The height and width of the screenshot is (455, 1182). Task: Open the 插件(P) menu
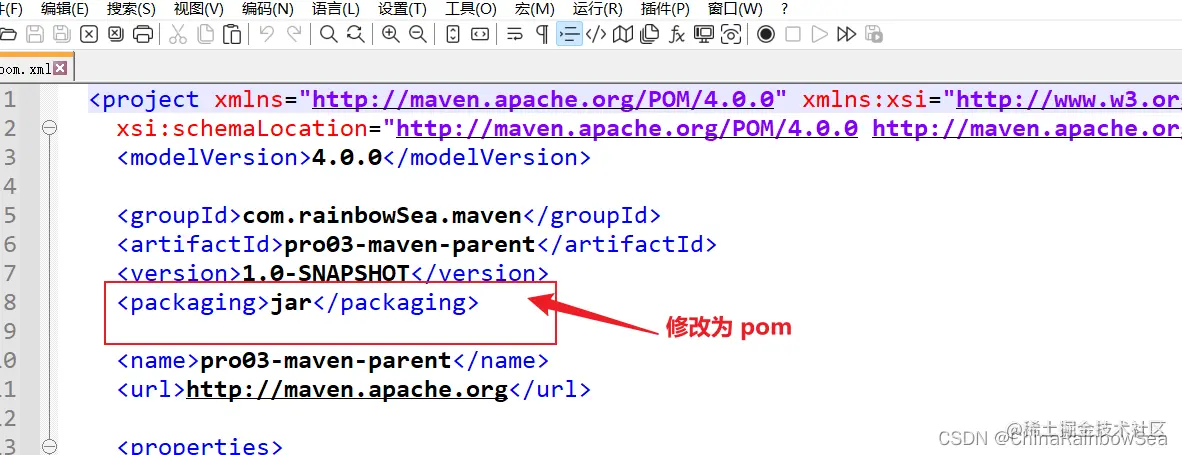tap(665, 9)
